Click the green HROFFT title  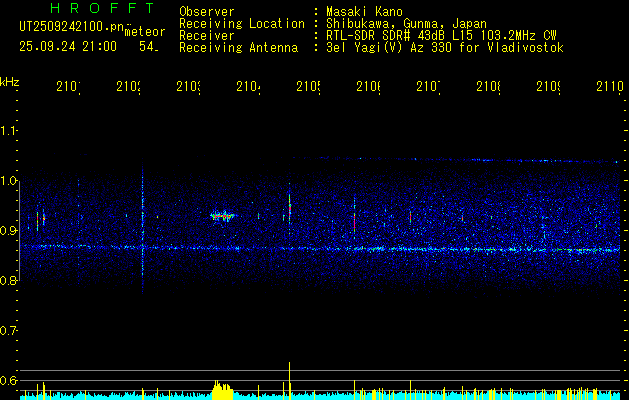(x=102, y=8)
